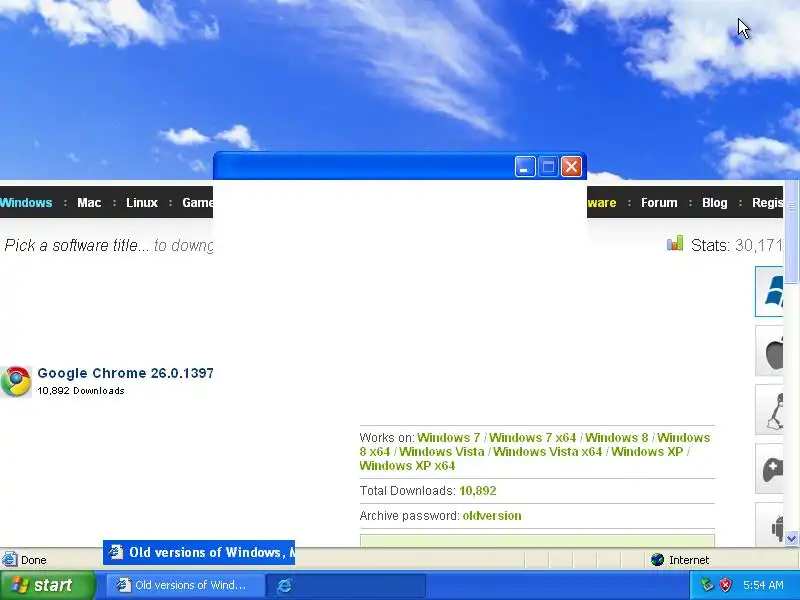Click the Internet security zone indicator
This screenshot has width=800, height=600.
(x=680, y=560)
